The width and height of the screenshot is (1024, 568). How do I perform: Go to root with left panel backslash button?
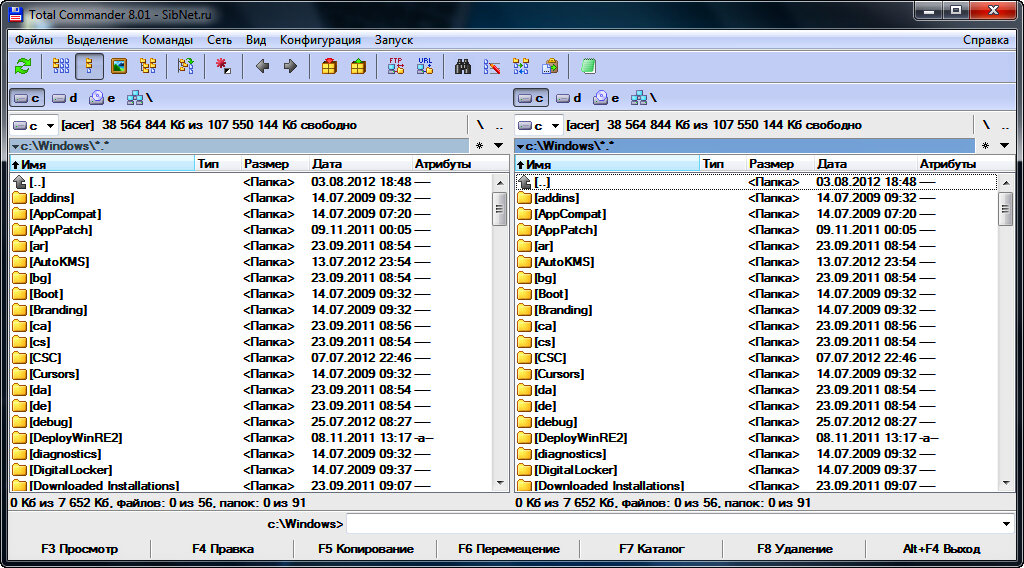480,125
